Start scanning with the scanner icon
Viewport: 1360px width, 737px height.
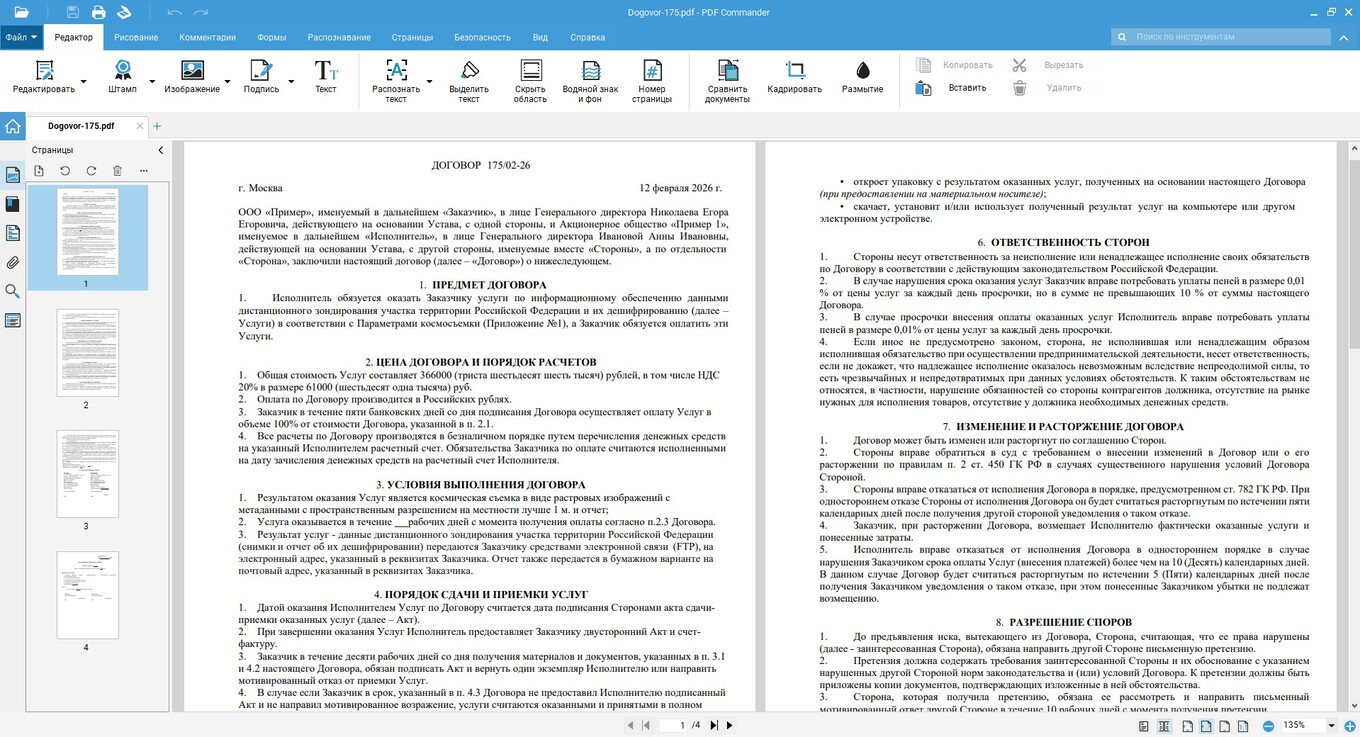[x=124, y=12]
